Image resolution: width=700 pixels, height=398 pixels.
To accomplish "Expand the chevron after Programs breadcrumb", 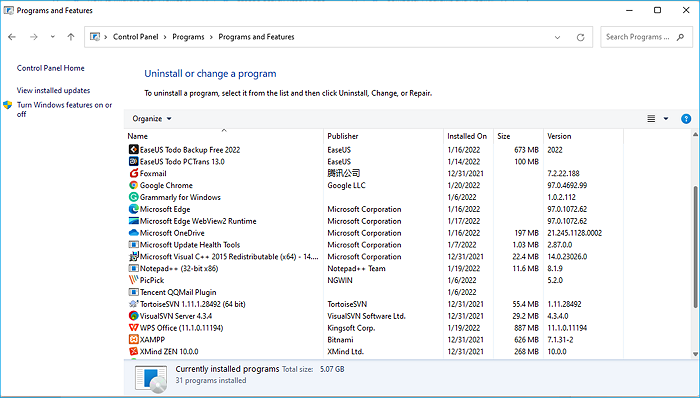I will [x=211, y=37].
